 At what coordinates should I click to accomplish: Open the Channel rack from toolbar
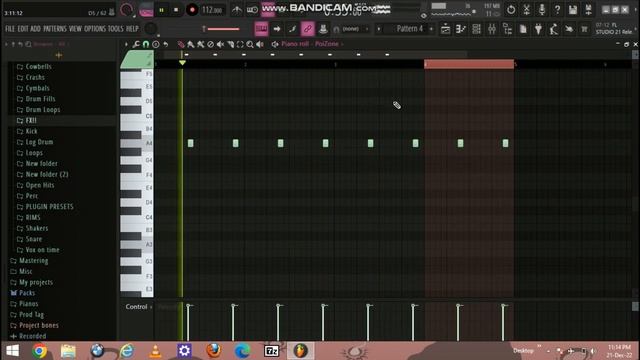pos(476,29)
